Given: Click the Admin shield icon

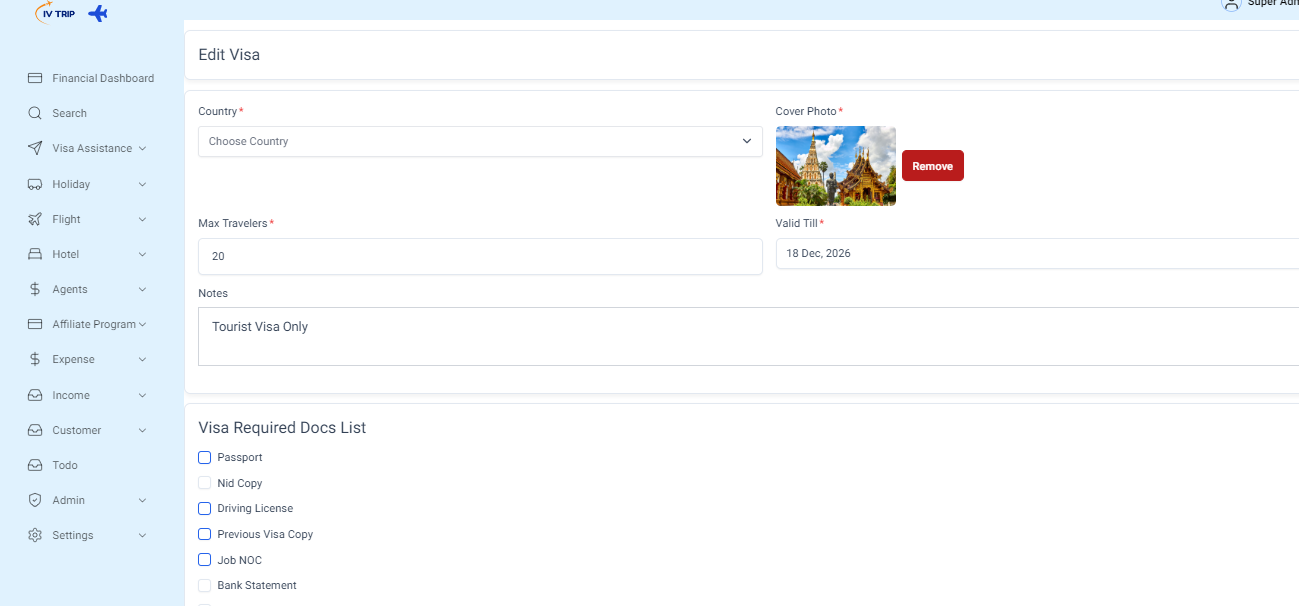Looking at the screenshot, I should [35, 500].
